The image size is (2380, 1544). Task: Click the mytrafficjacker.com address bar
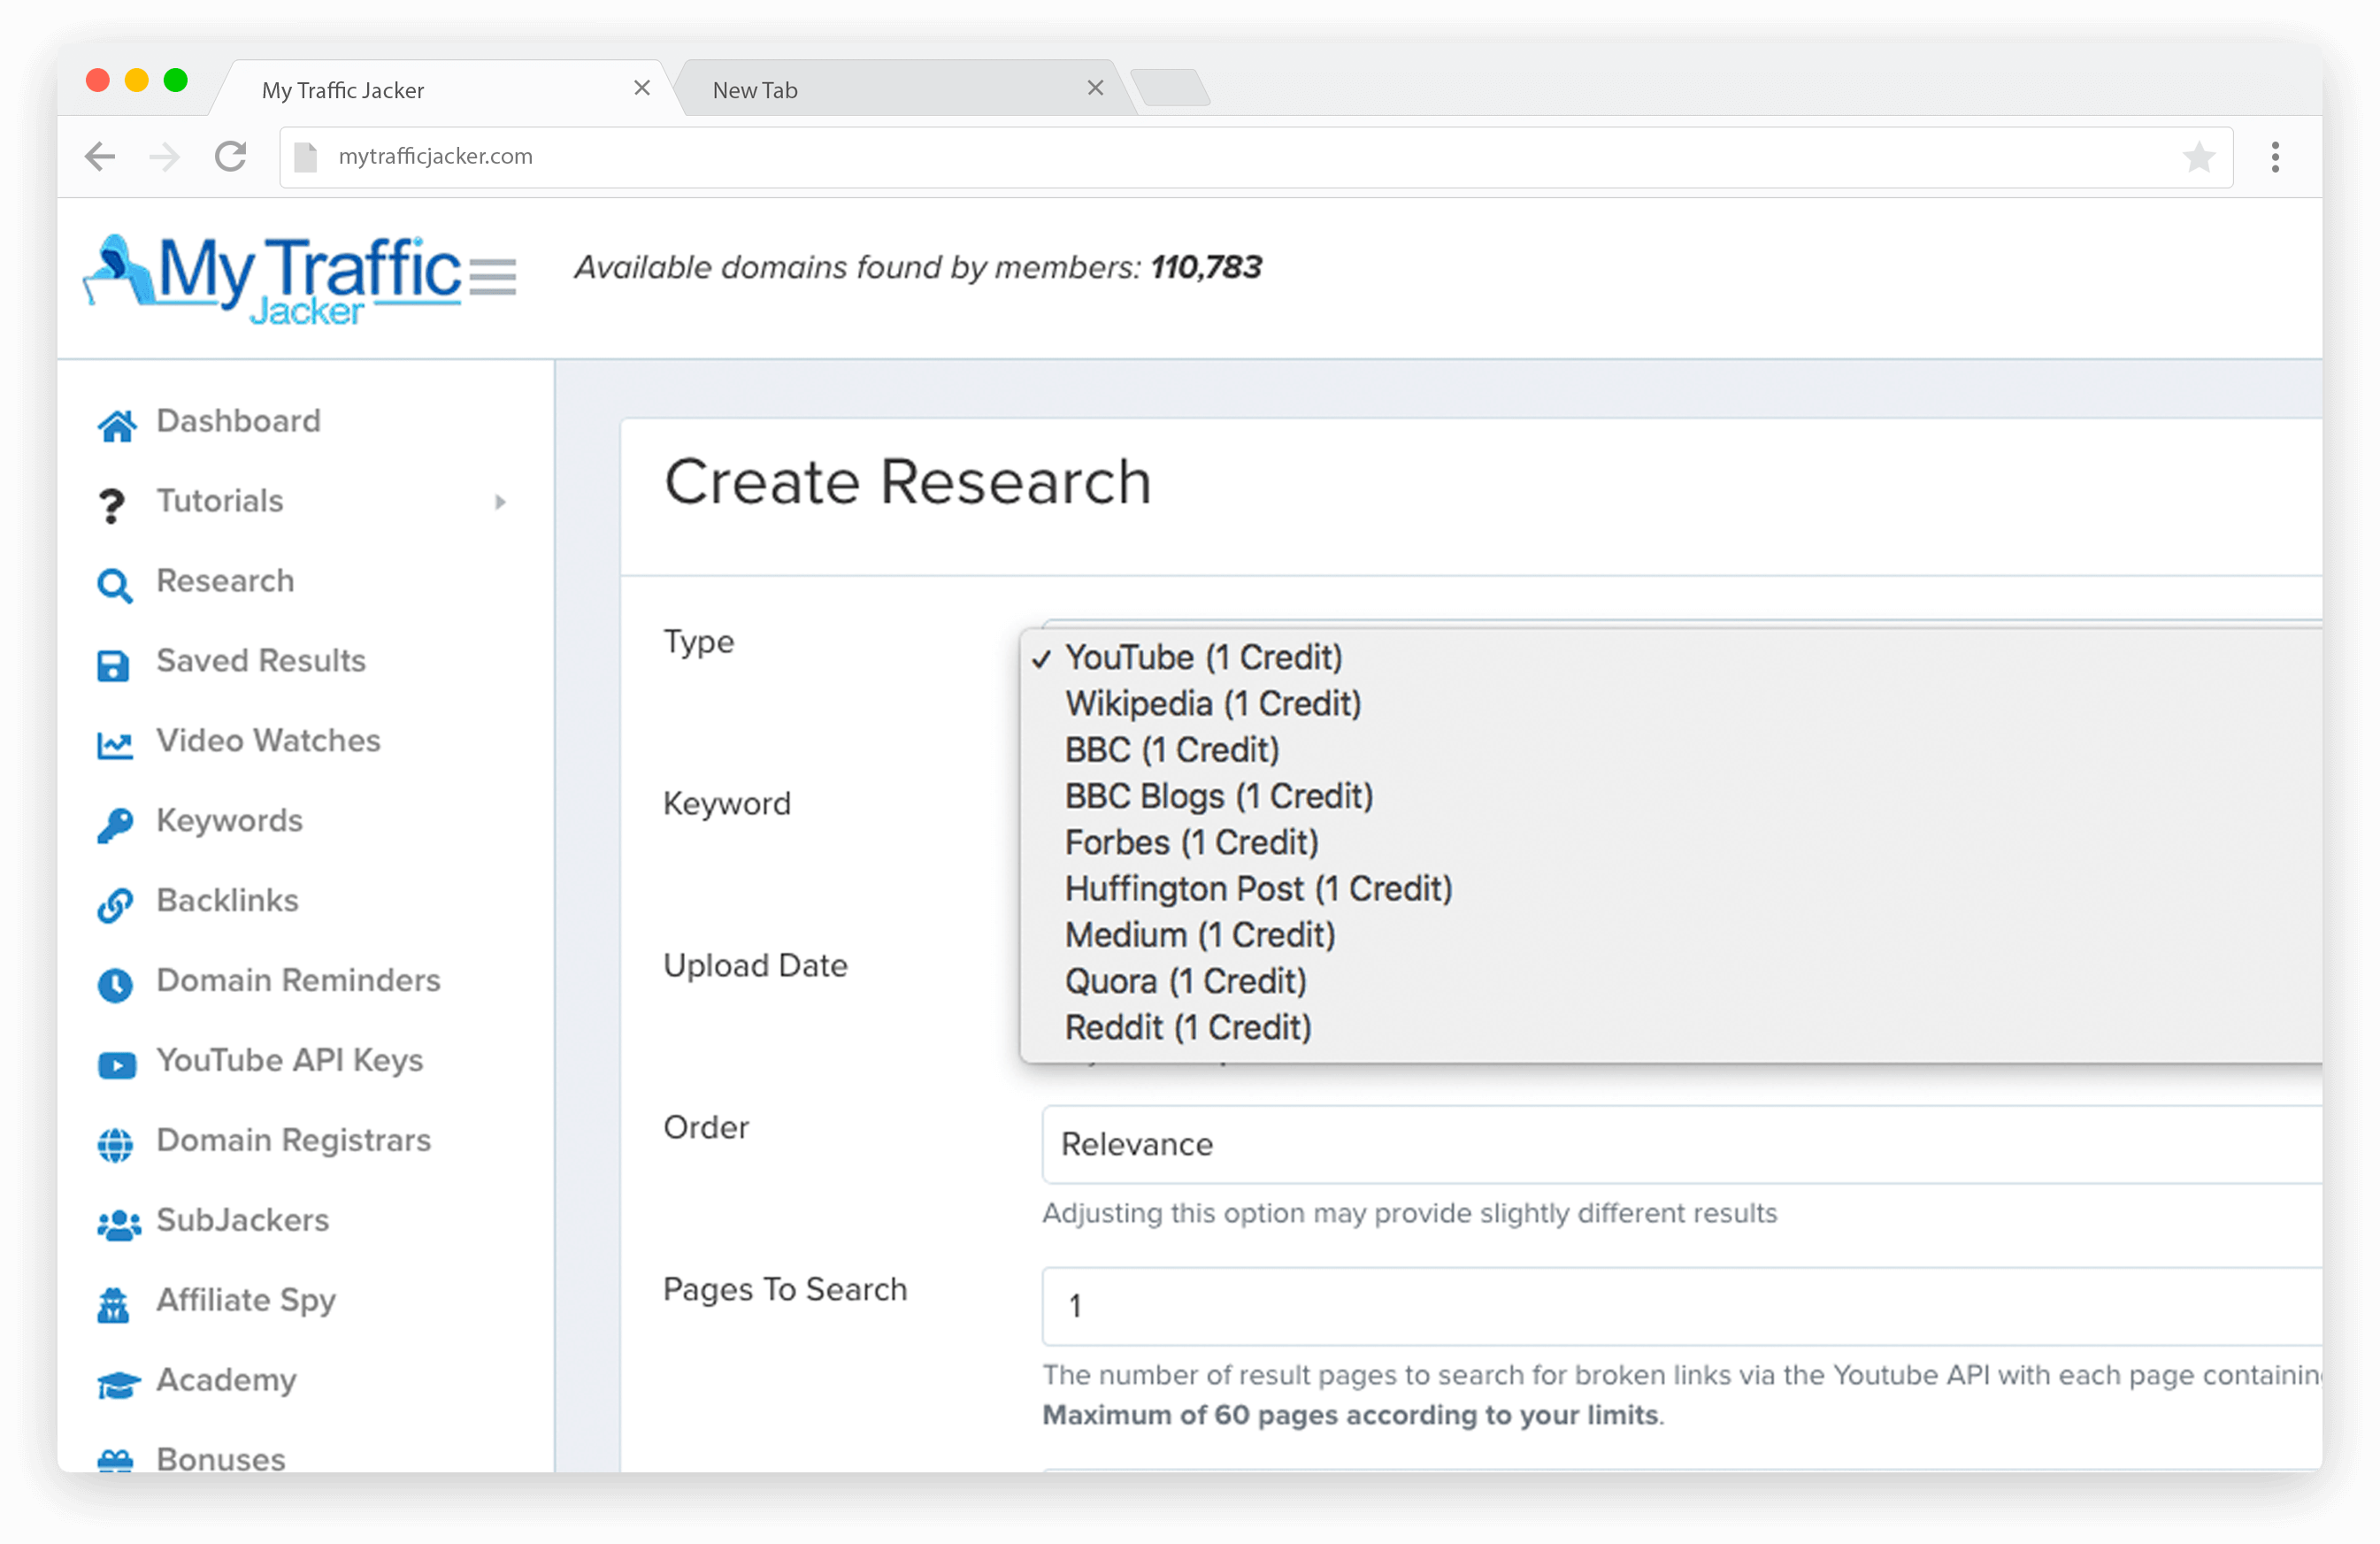click(x=1255, y=156)
